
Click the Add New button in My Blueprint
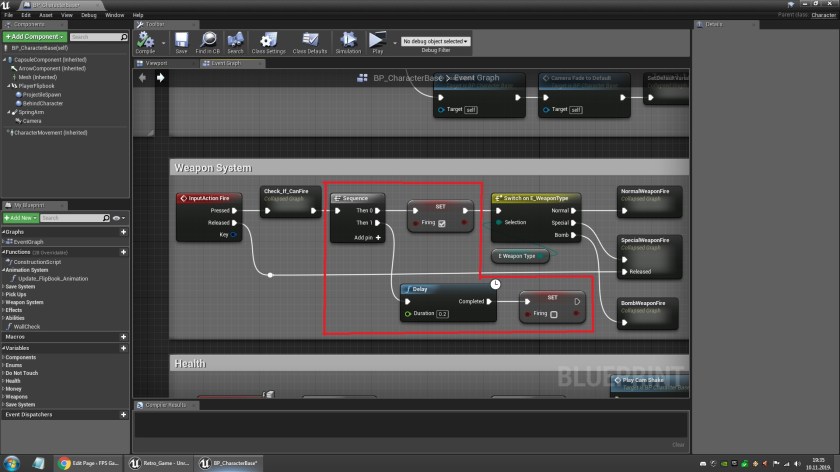20,217
